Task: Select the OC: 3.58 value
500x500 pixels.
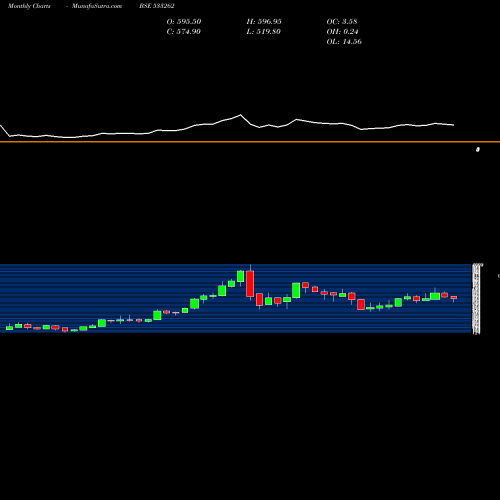Action: (x=342, y=21)
